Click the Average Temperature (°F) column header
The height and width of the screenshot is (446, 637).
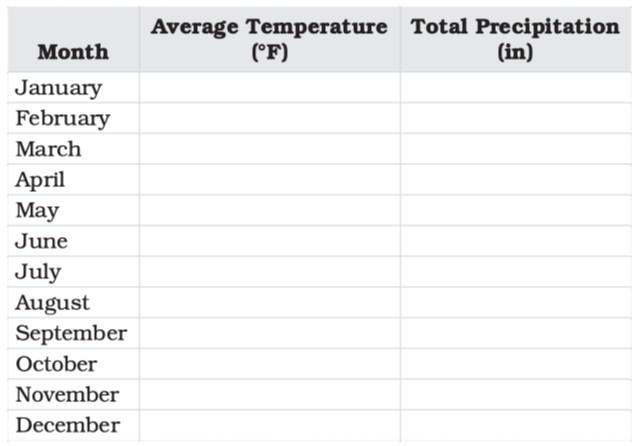[x=269, y=39]
